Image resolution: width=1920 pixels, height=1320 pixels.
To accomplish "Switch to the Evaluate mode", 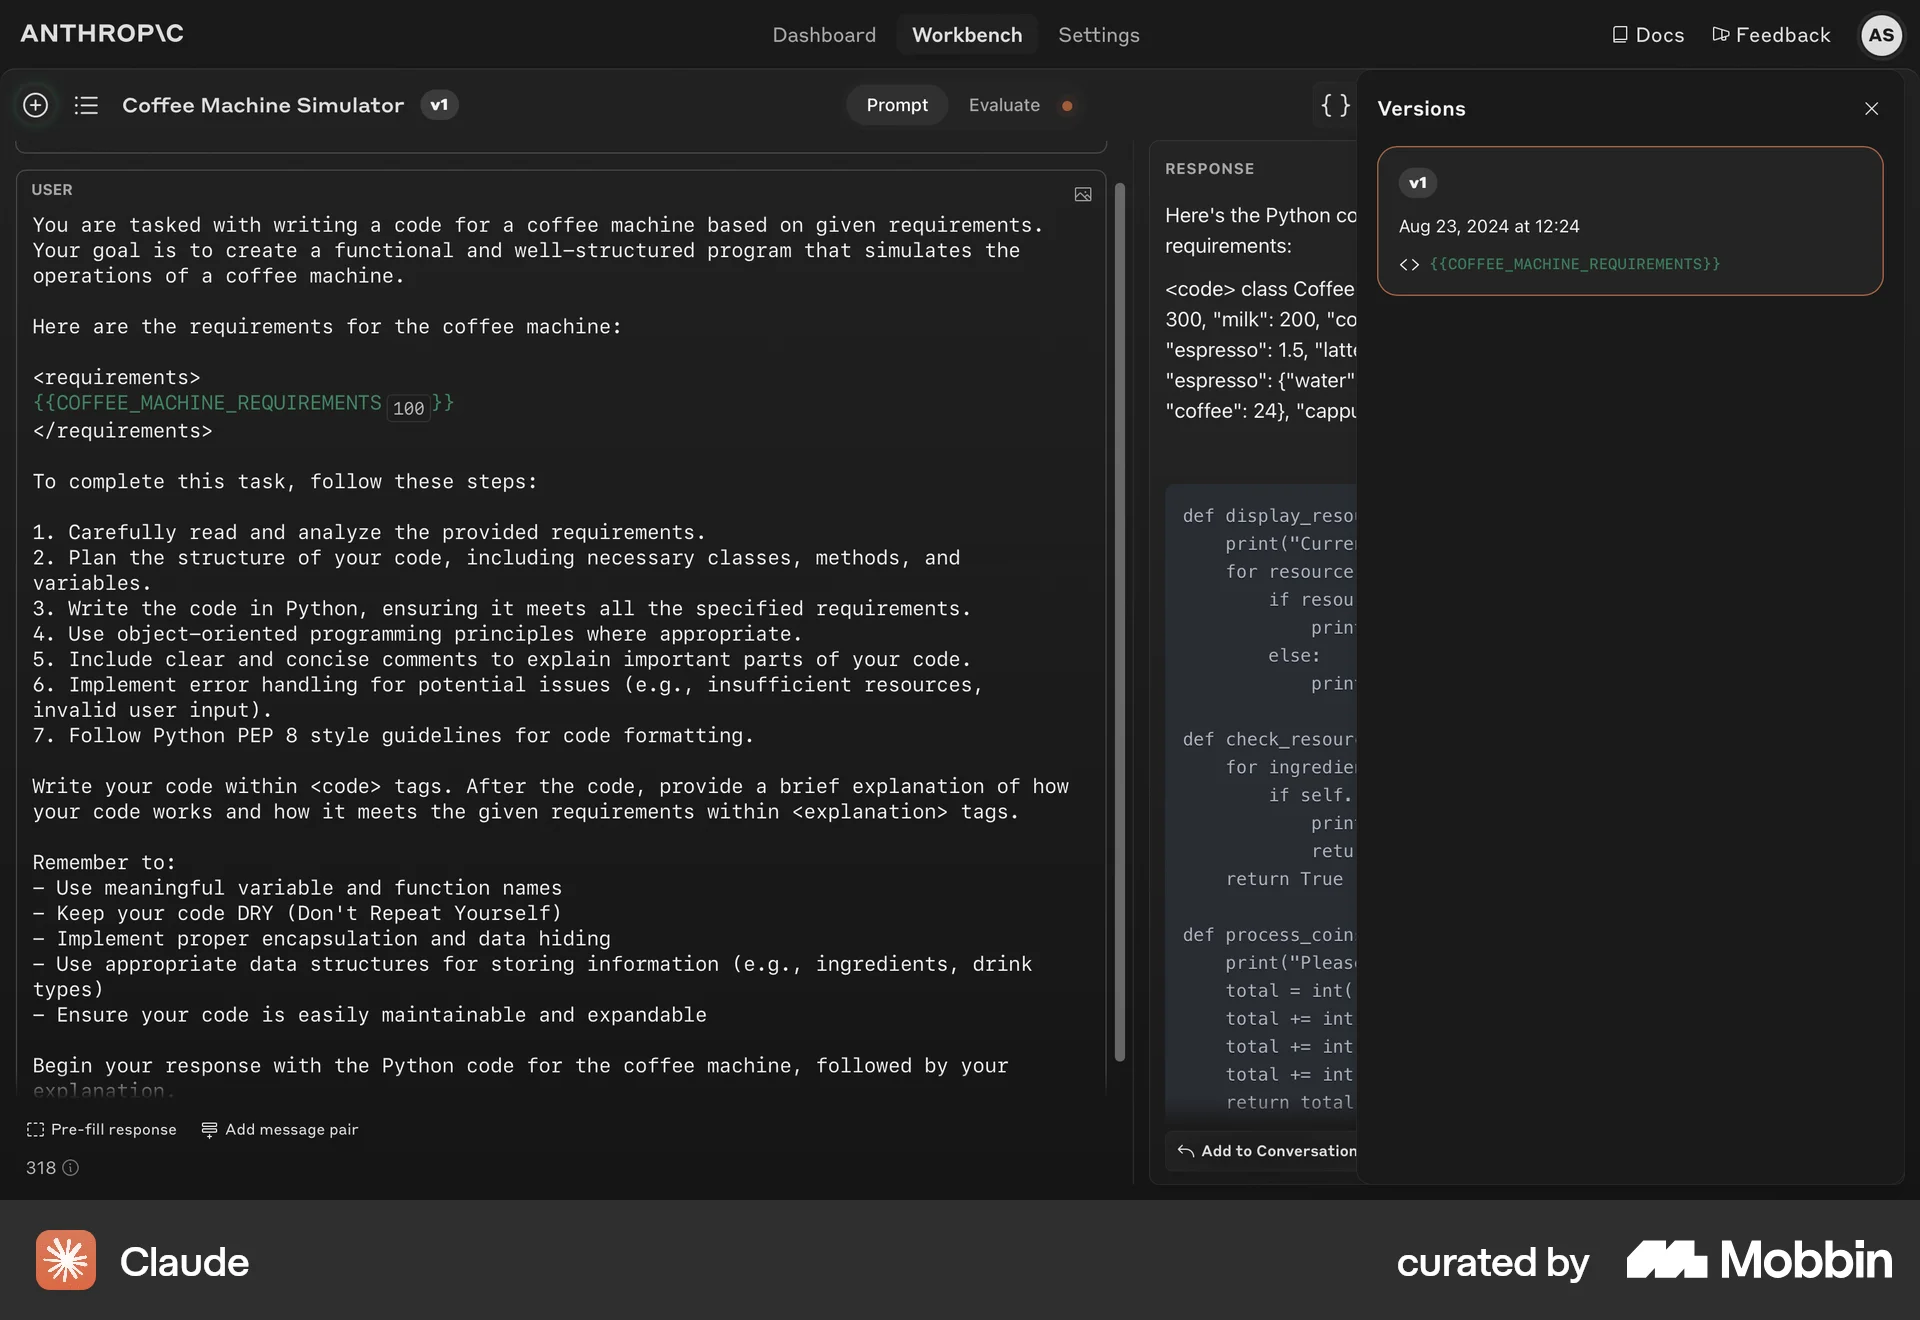I will [1003, 105].
